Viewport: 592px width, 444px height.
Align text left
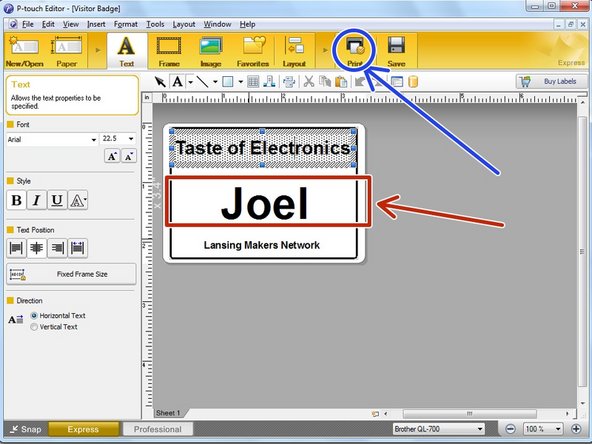click(x=16, y=248)
